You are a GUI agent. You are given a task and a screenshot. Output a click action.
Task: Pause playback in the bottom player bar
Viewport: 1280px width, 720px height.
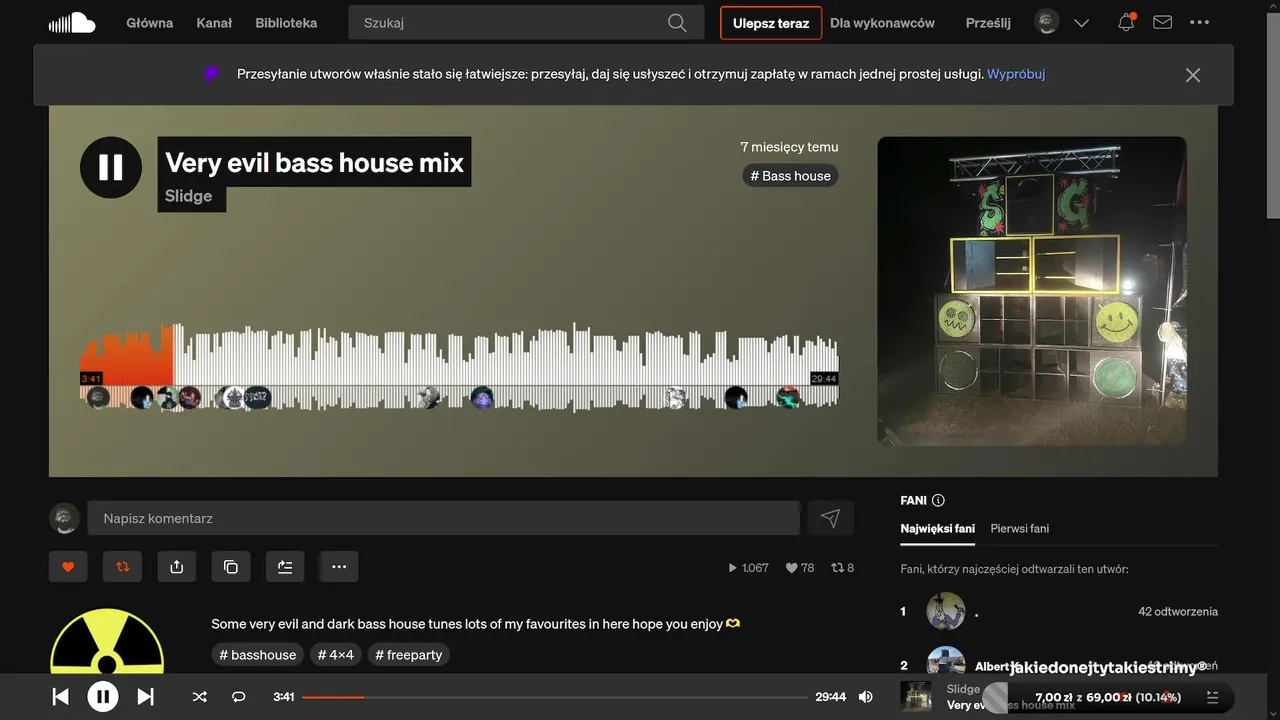[x=103, y=697]
